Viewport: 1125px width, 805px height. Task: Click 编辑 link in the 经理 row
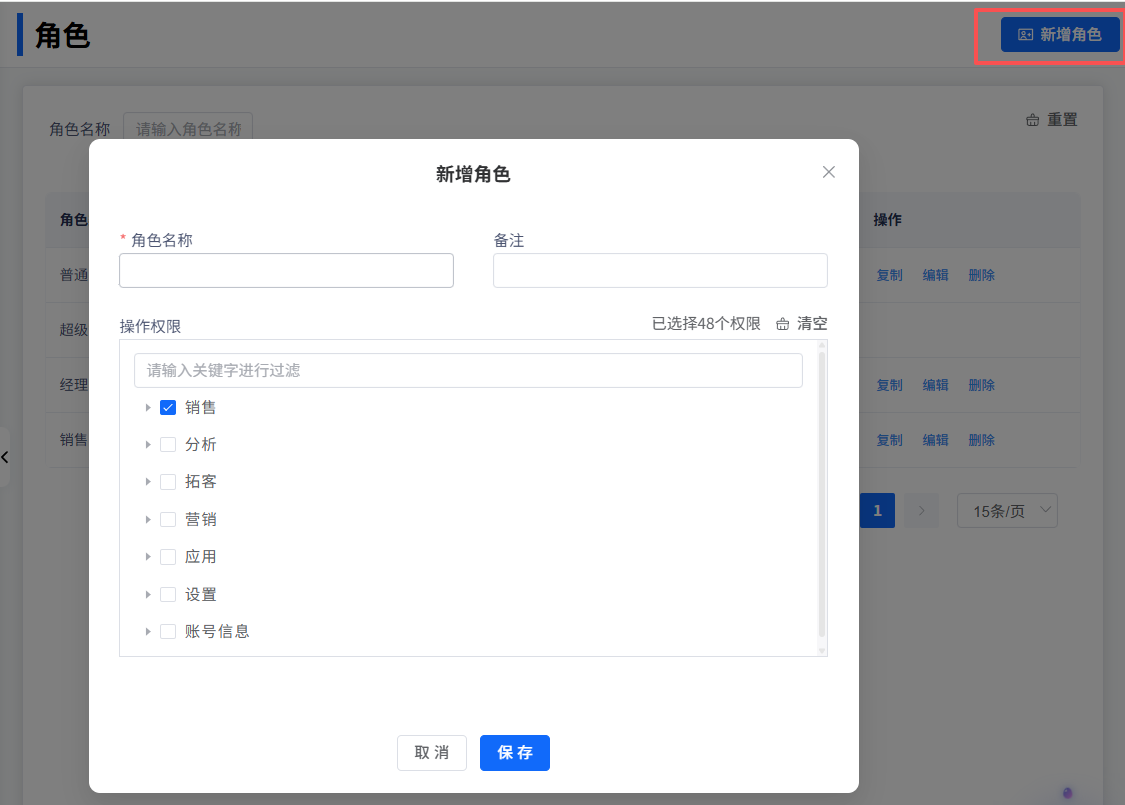(x=935, y=385)
